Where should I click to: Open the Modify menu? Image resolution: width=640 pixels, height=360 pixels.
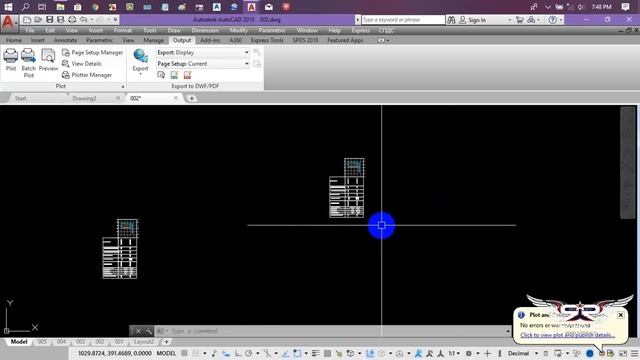point(238,31)
